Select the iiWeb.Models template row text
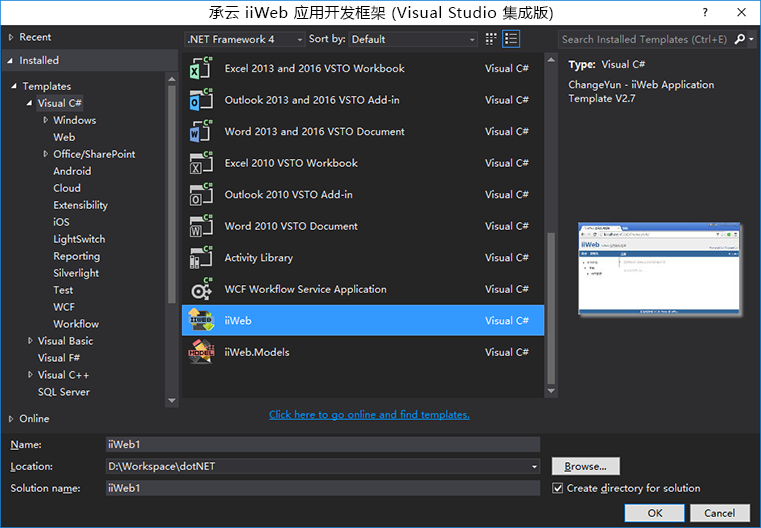 (x=257, y=352)
